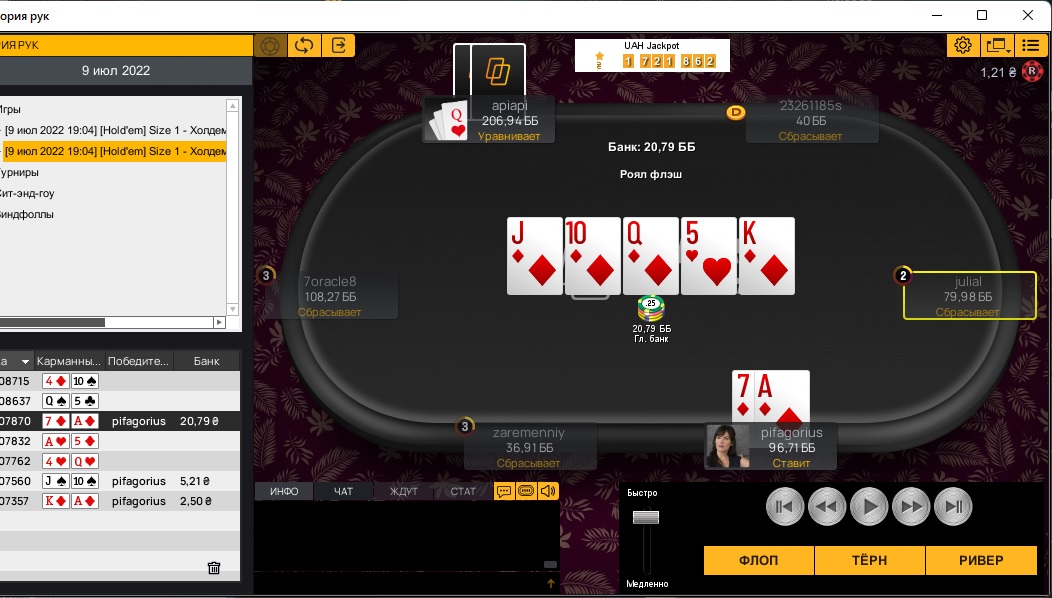This screenshot has height=598, width=1052.
Task: Click the export icon in the top toolbar
Action: [x=339, y=46]
